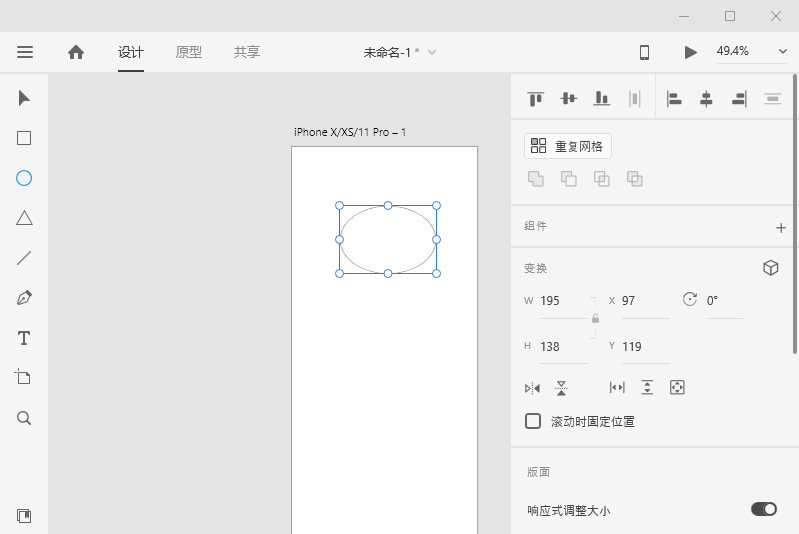The width and height of the screenshot is (799, 534).
Task: Select the Artboard tool
Action: (24, 377)
